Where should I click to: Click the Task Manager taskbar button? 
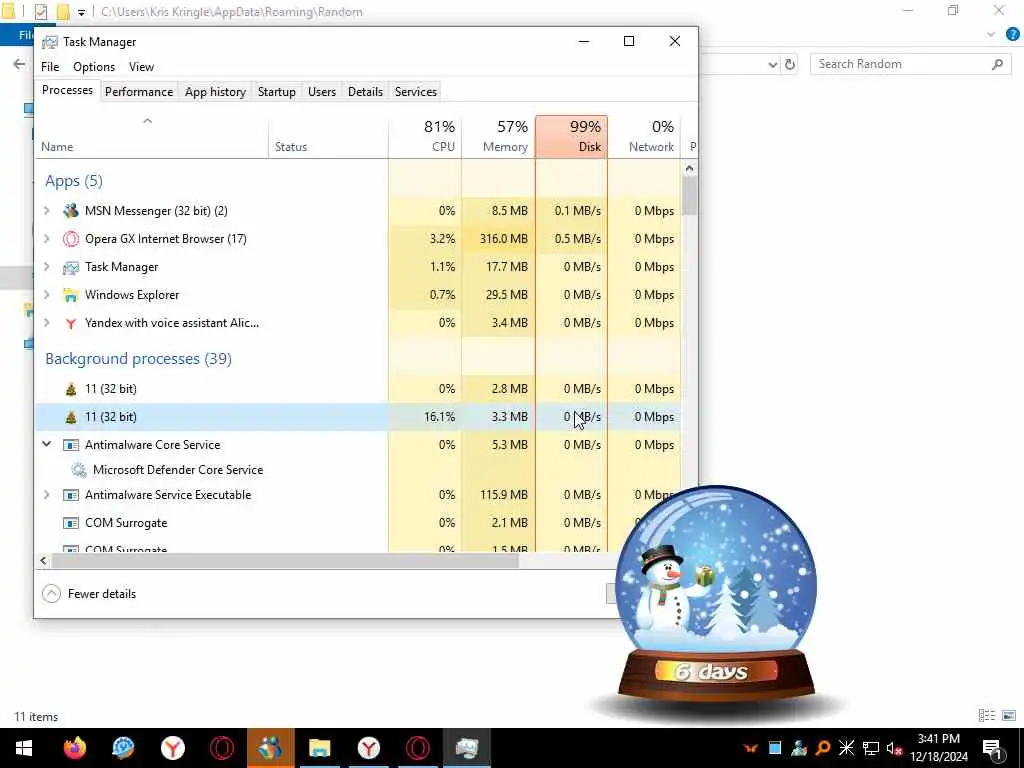[x=466, y=748]
